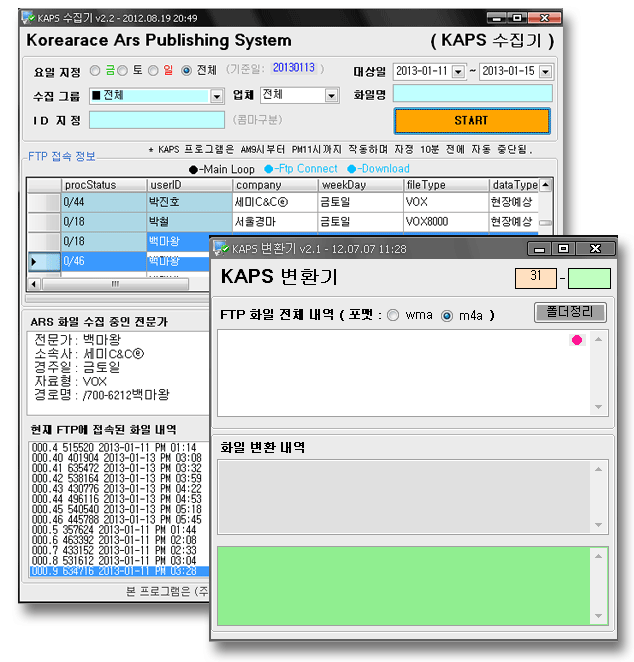Select the wma format radio button
The width and height of the screenshot is (634, 662).
tap(393, 315)
